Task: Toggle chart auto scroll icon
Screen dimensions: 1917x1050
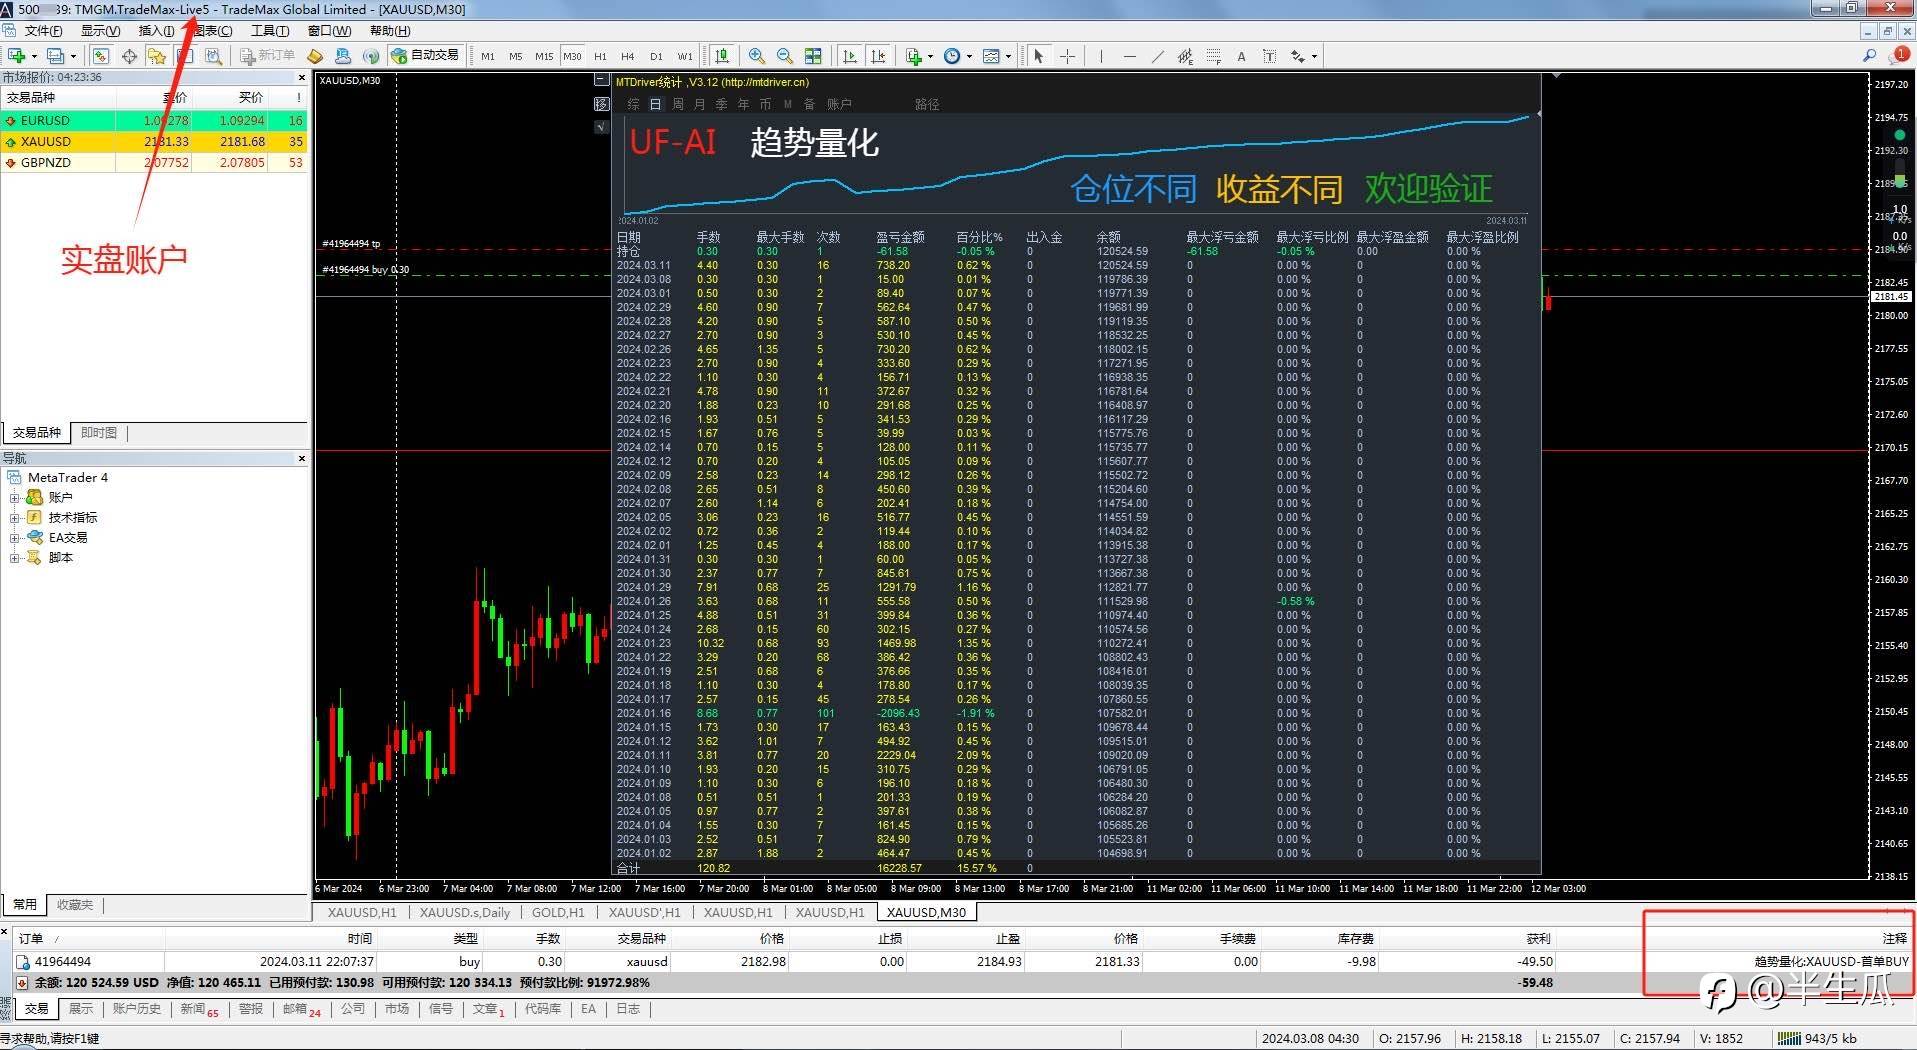Action: pos(850,56)
